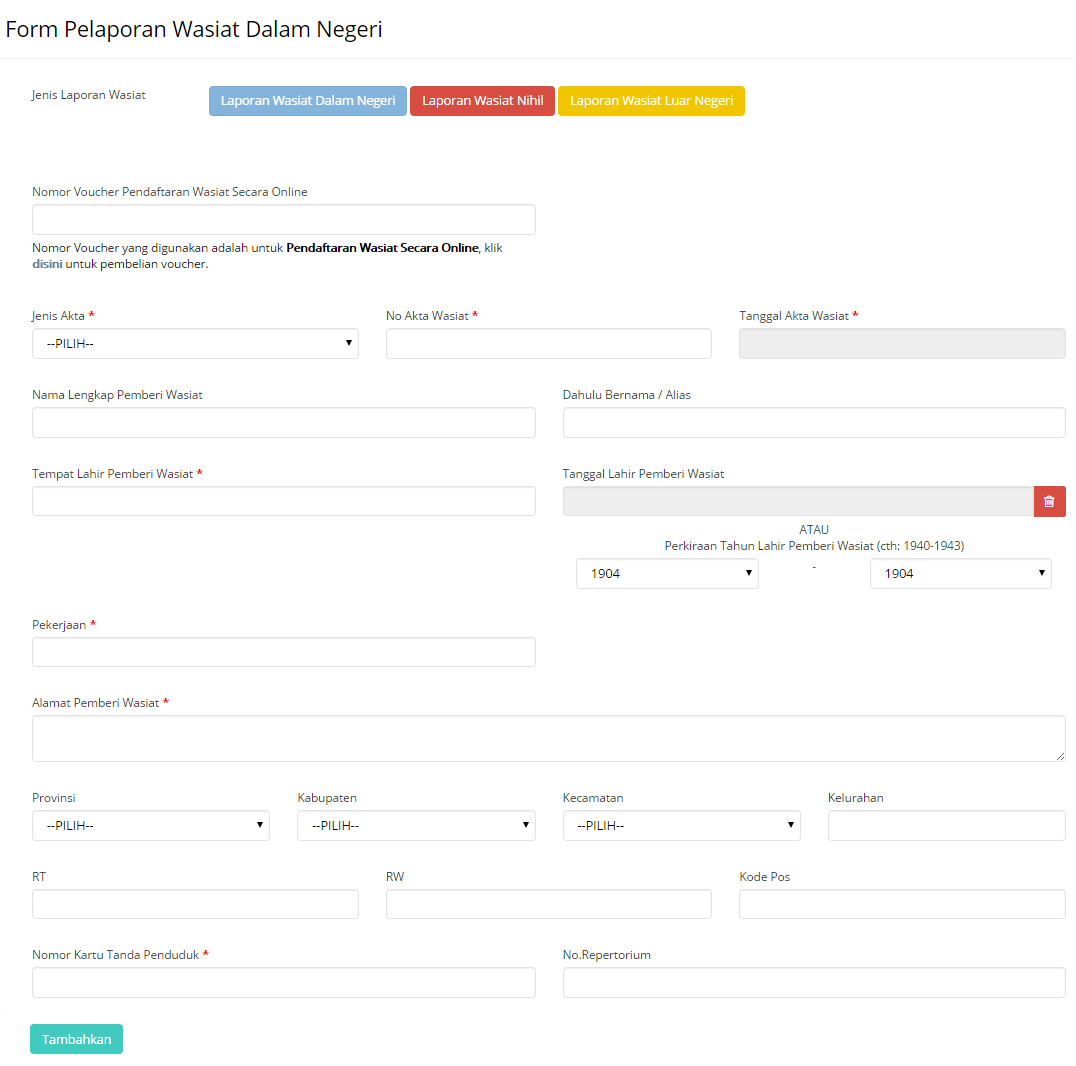Select Laporan Wasiat Dalam Negeri tab

(x=308, y=101)
